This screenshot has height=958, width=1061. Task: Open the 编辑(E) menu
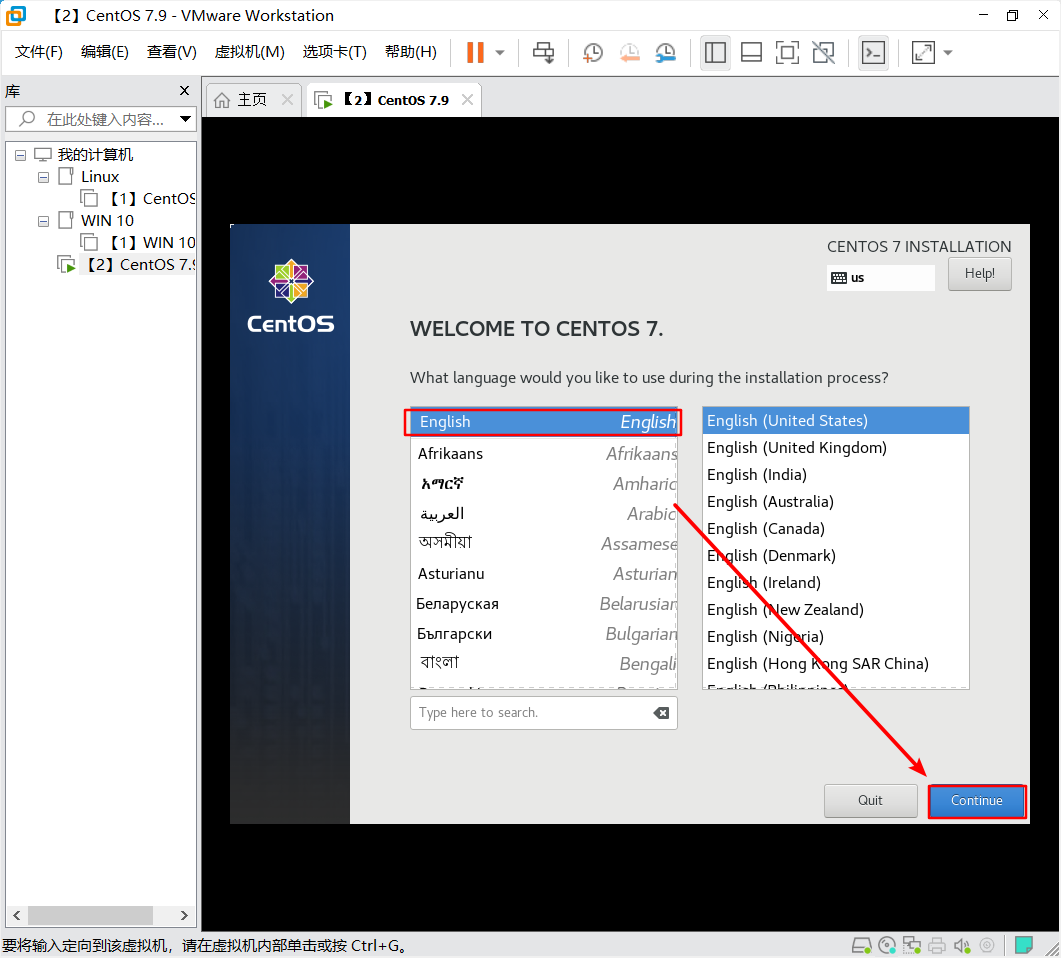pos(104,52)
